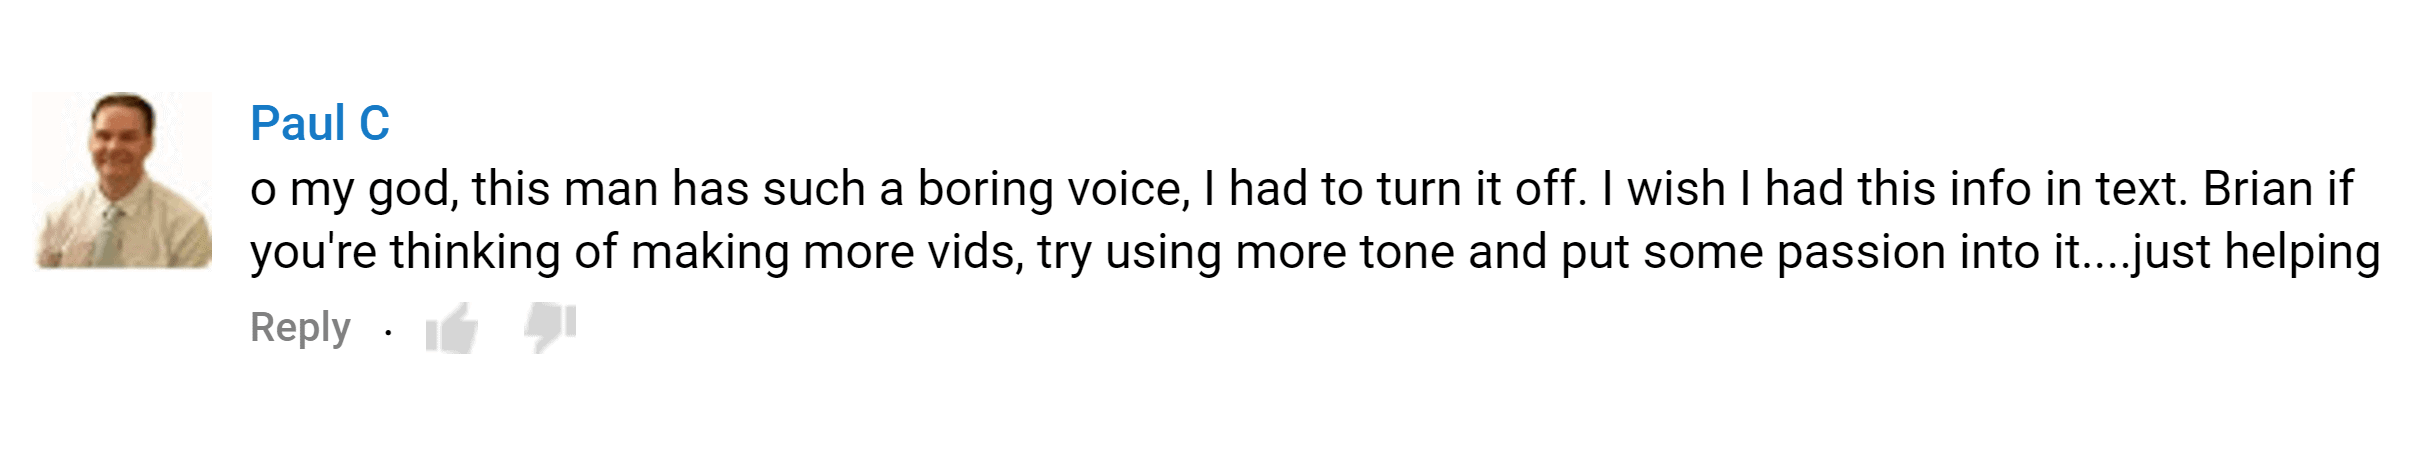Click "o my god" at comment start
Viewport: 2426px width, 462px height.
pos(354,190)
